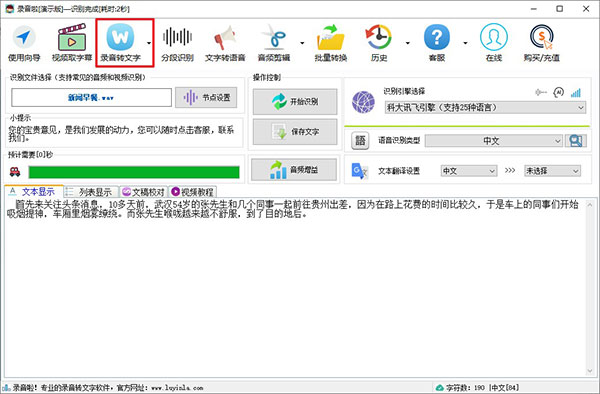Open the 未选择 translation target dropdown
This screenshot has height=394, width=600.
click(x=552, y=171)
